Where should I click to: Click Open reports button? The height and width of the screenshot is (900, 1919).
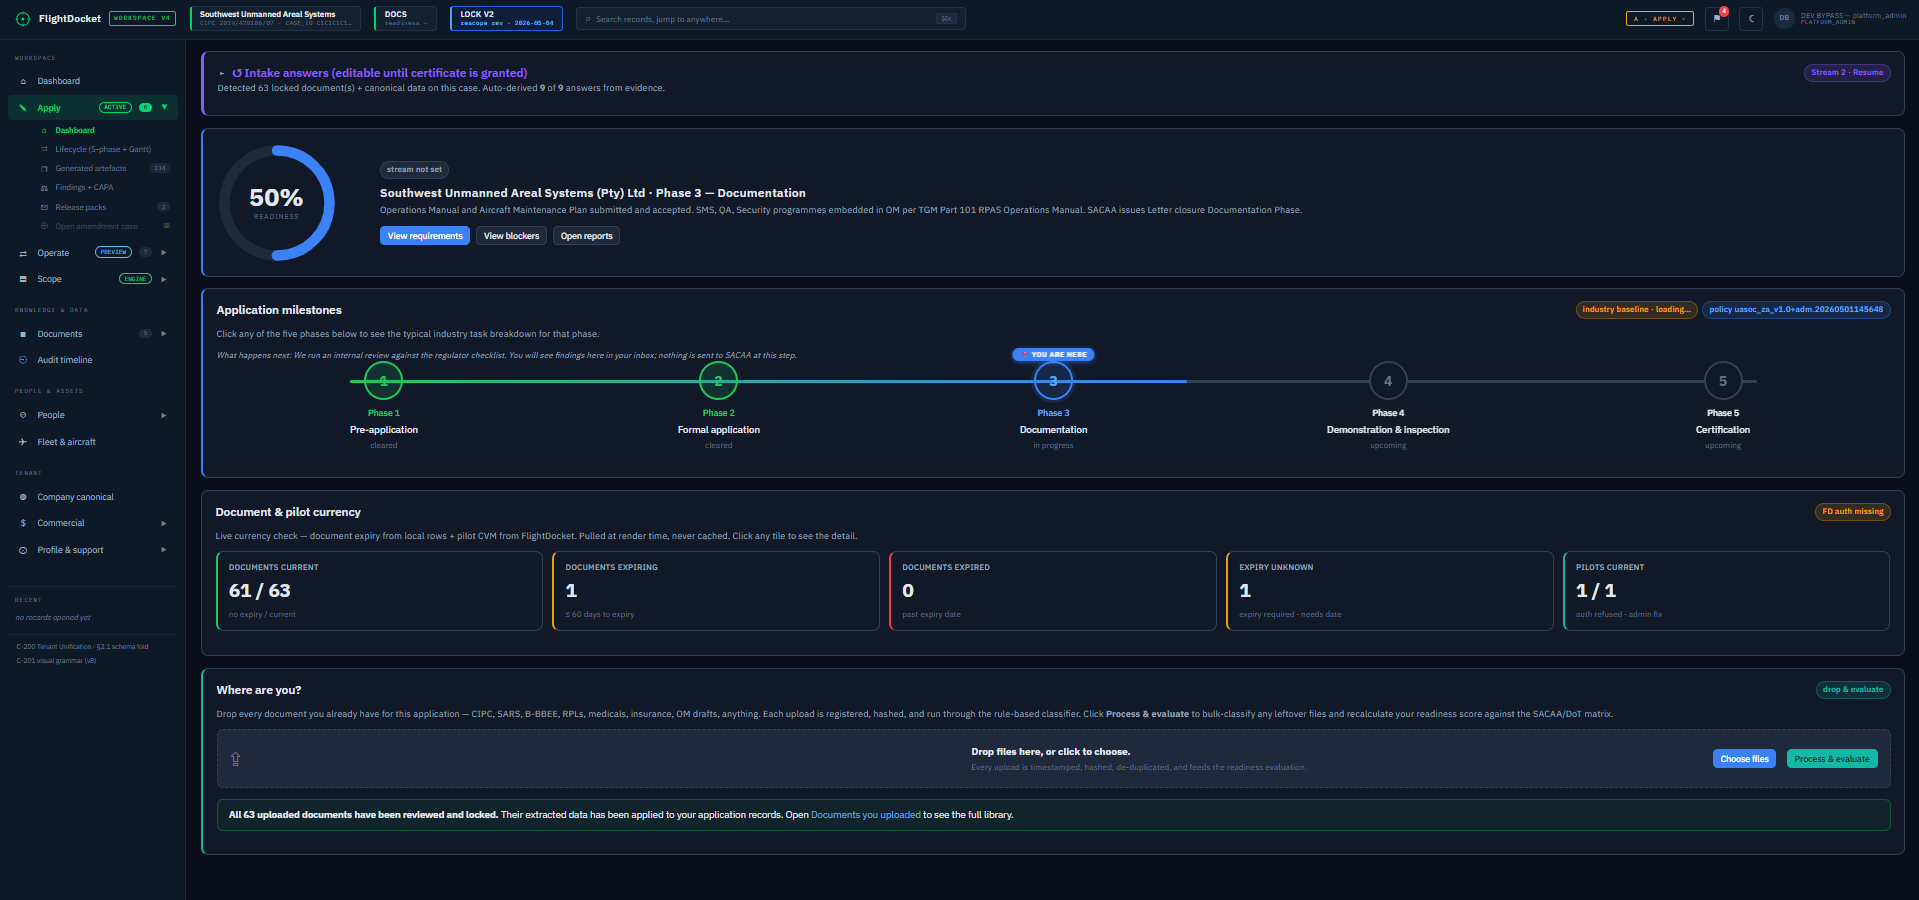point(586,236)
